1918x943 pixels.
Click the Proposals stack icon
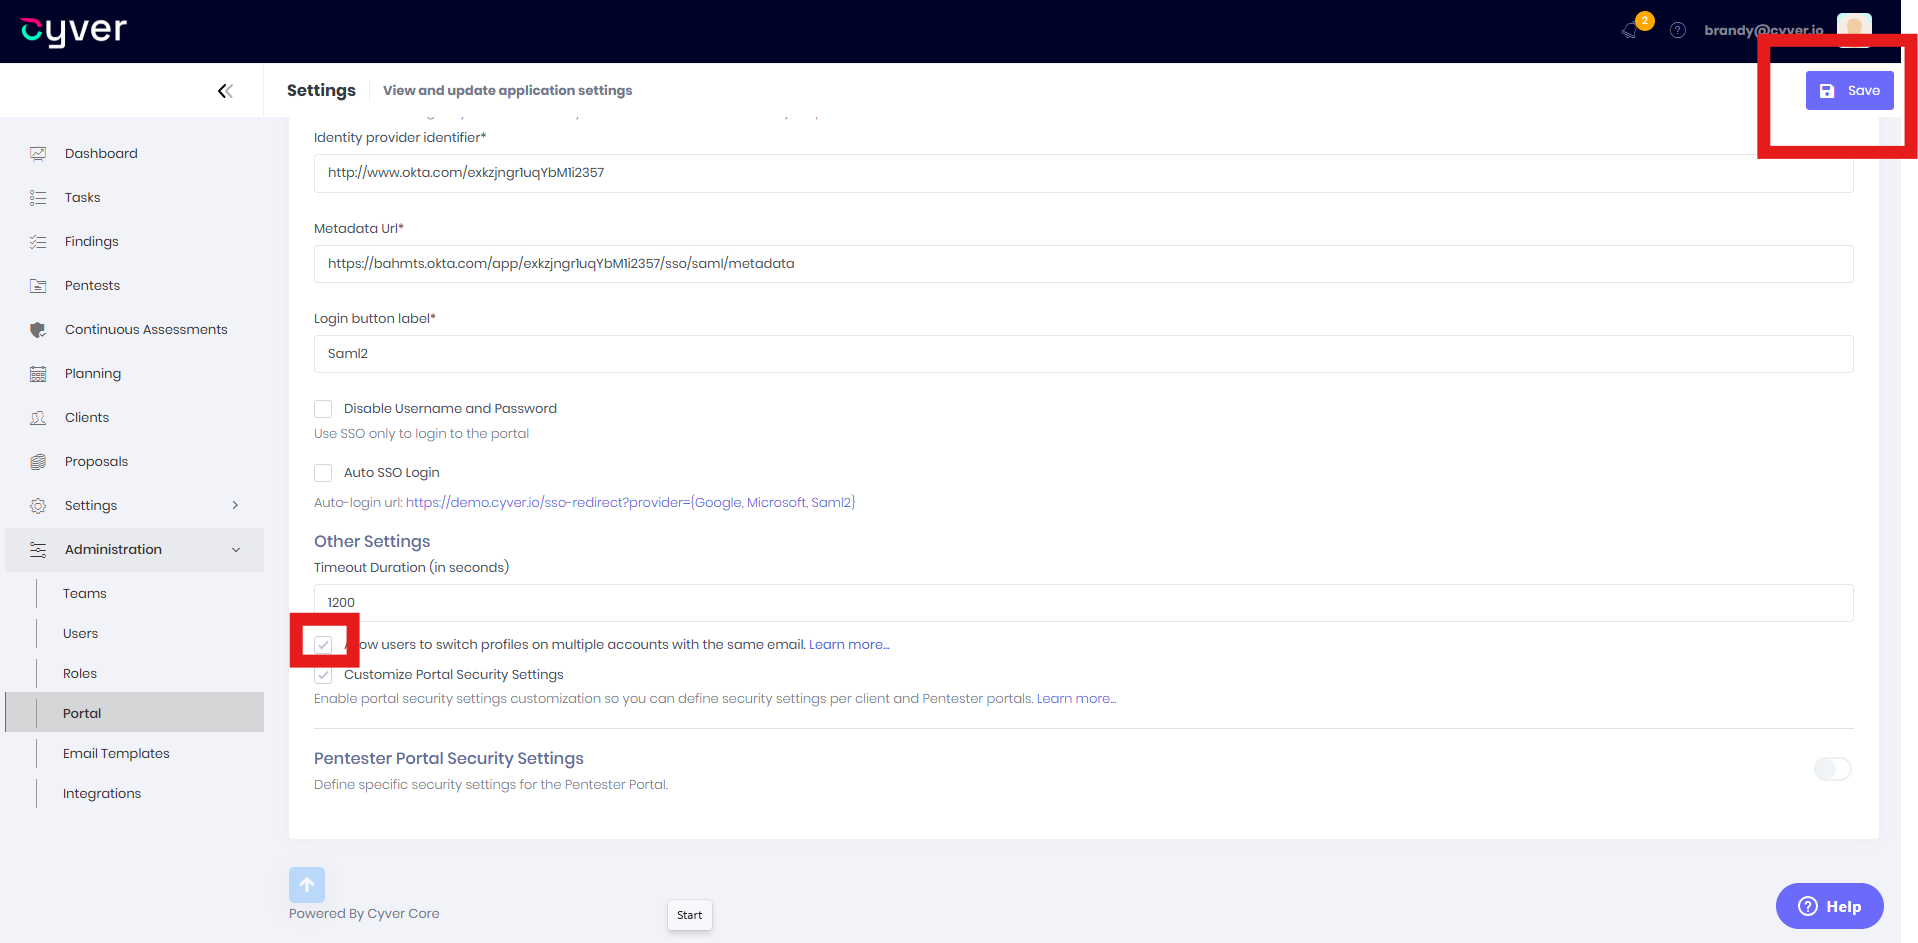tap(38, 462)
